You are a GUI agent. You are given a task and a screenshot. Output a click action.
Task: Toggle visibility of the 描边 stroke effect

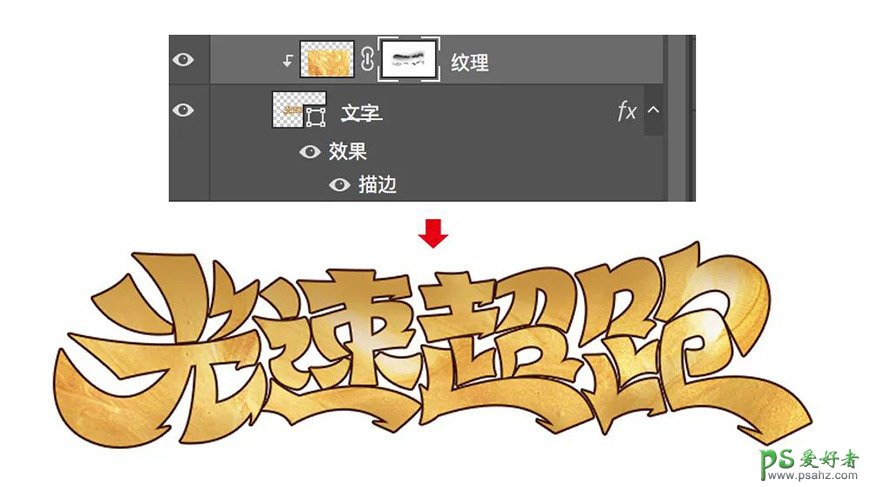coord(339,185)
